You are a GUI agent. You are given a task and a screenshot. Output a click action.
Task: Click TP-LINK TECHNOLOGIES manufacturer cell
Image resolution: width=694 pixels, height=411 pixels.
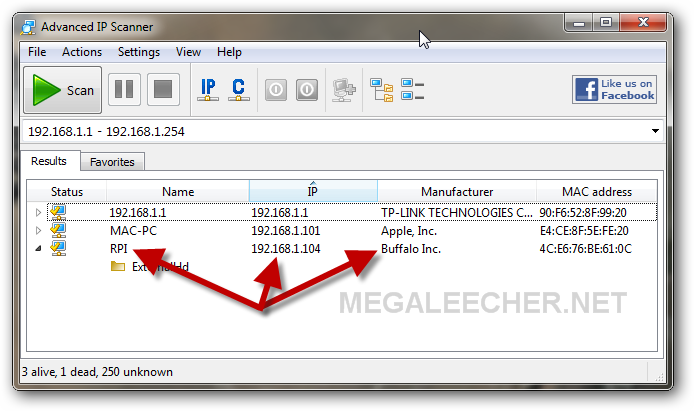tap(457, 213)
